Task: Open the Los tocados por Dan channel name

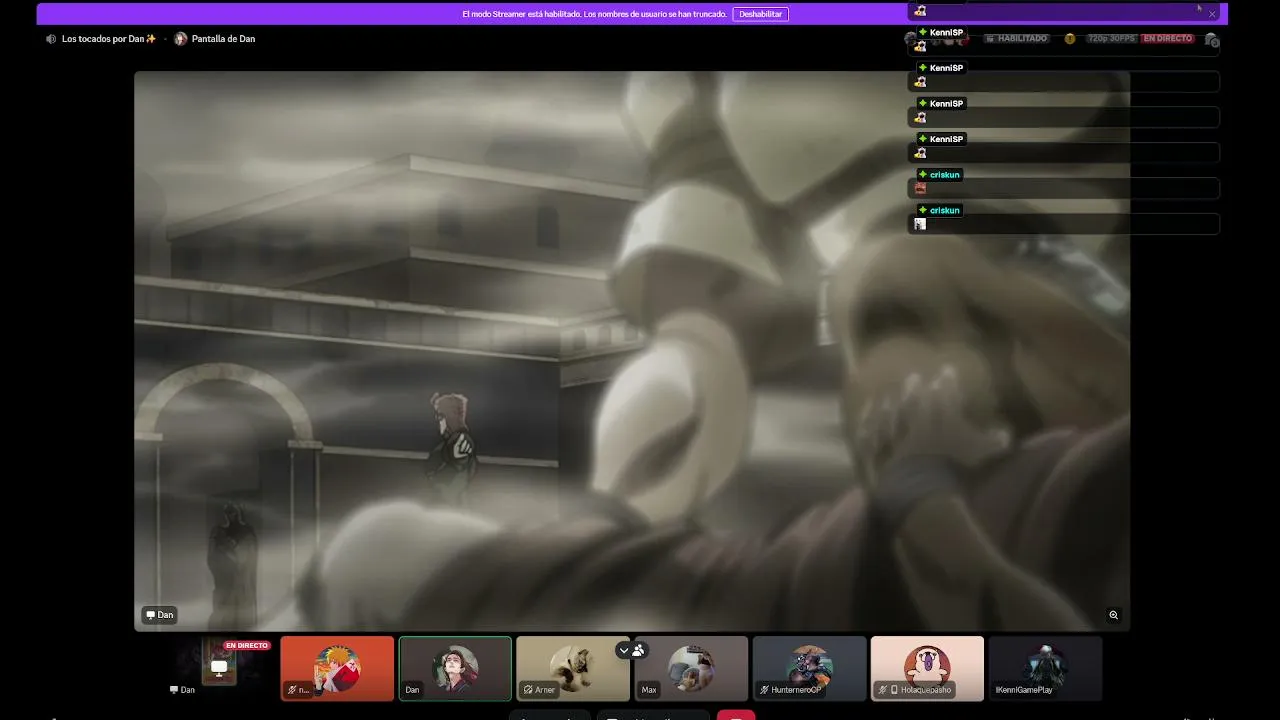Action: (x=109, y=39)
